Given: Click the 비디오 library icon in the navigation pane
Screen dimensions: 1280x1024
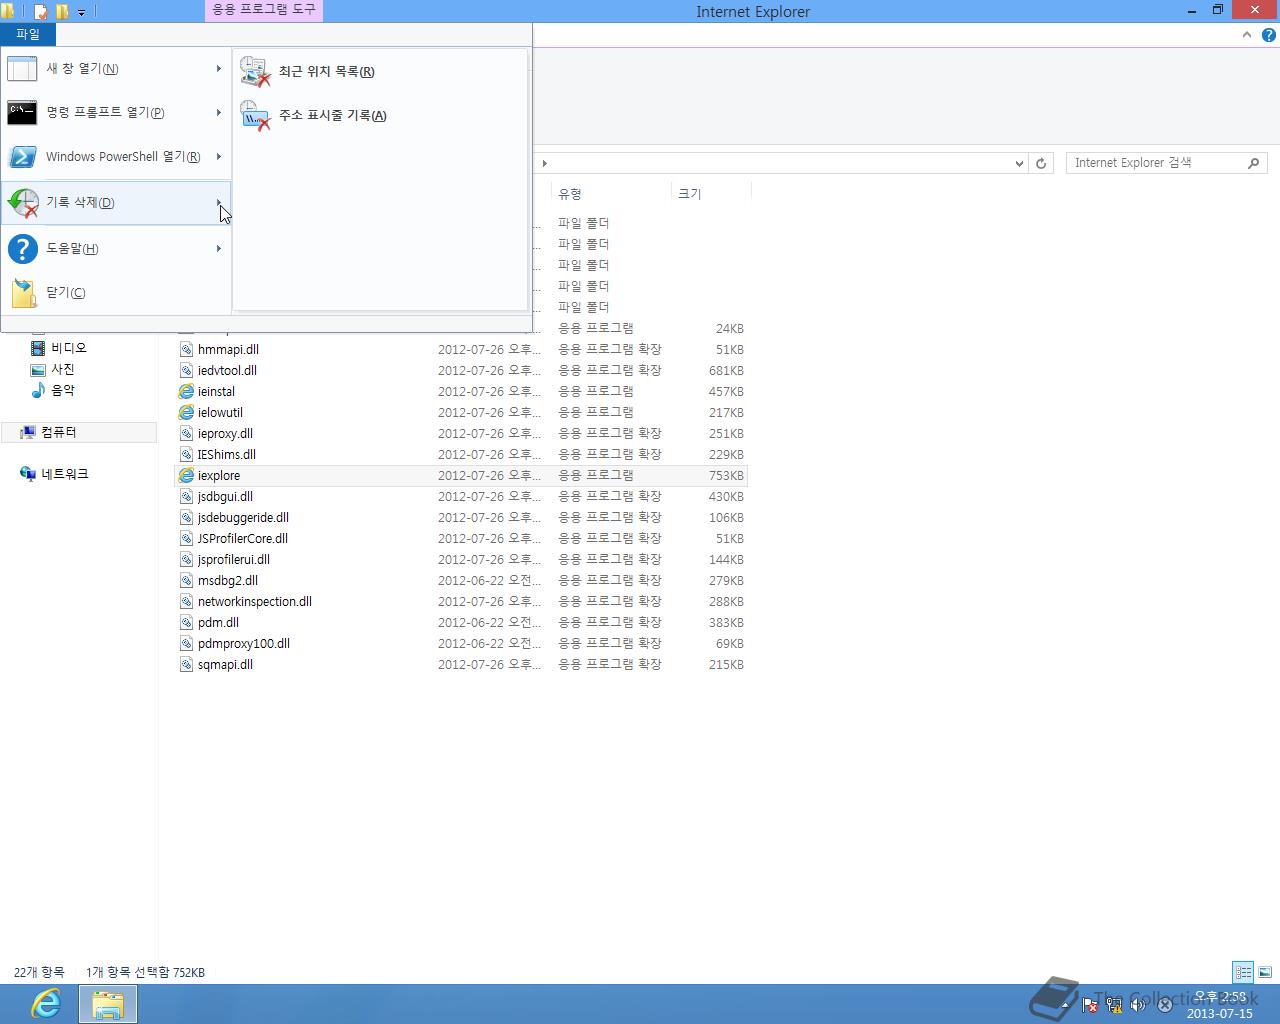Looking at the screenshot, I should coord(38,348).
